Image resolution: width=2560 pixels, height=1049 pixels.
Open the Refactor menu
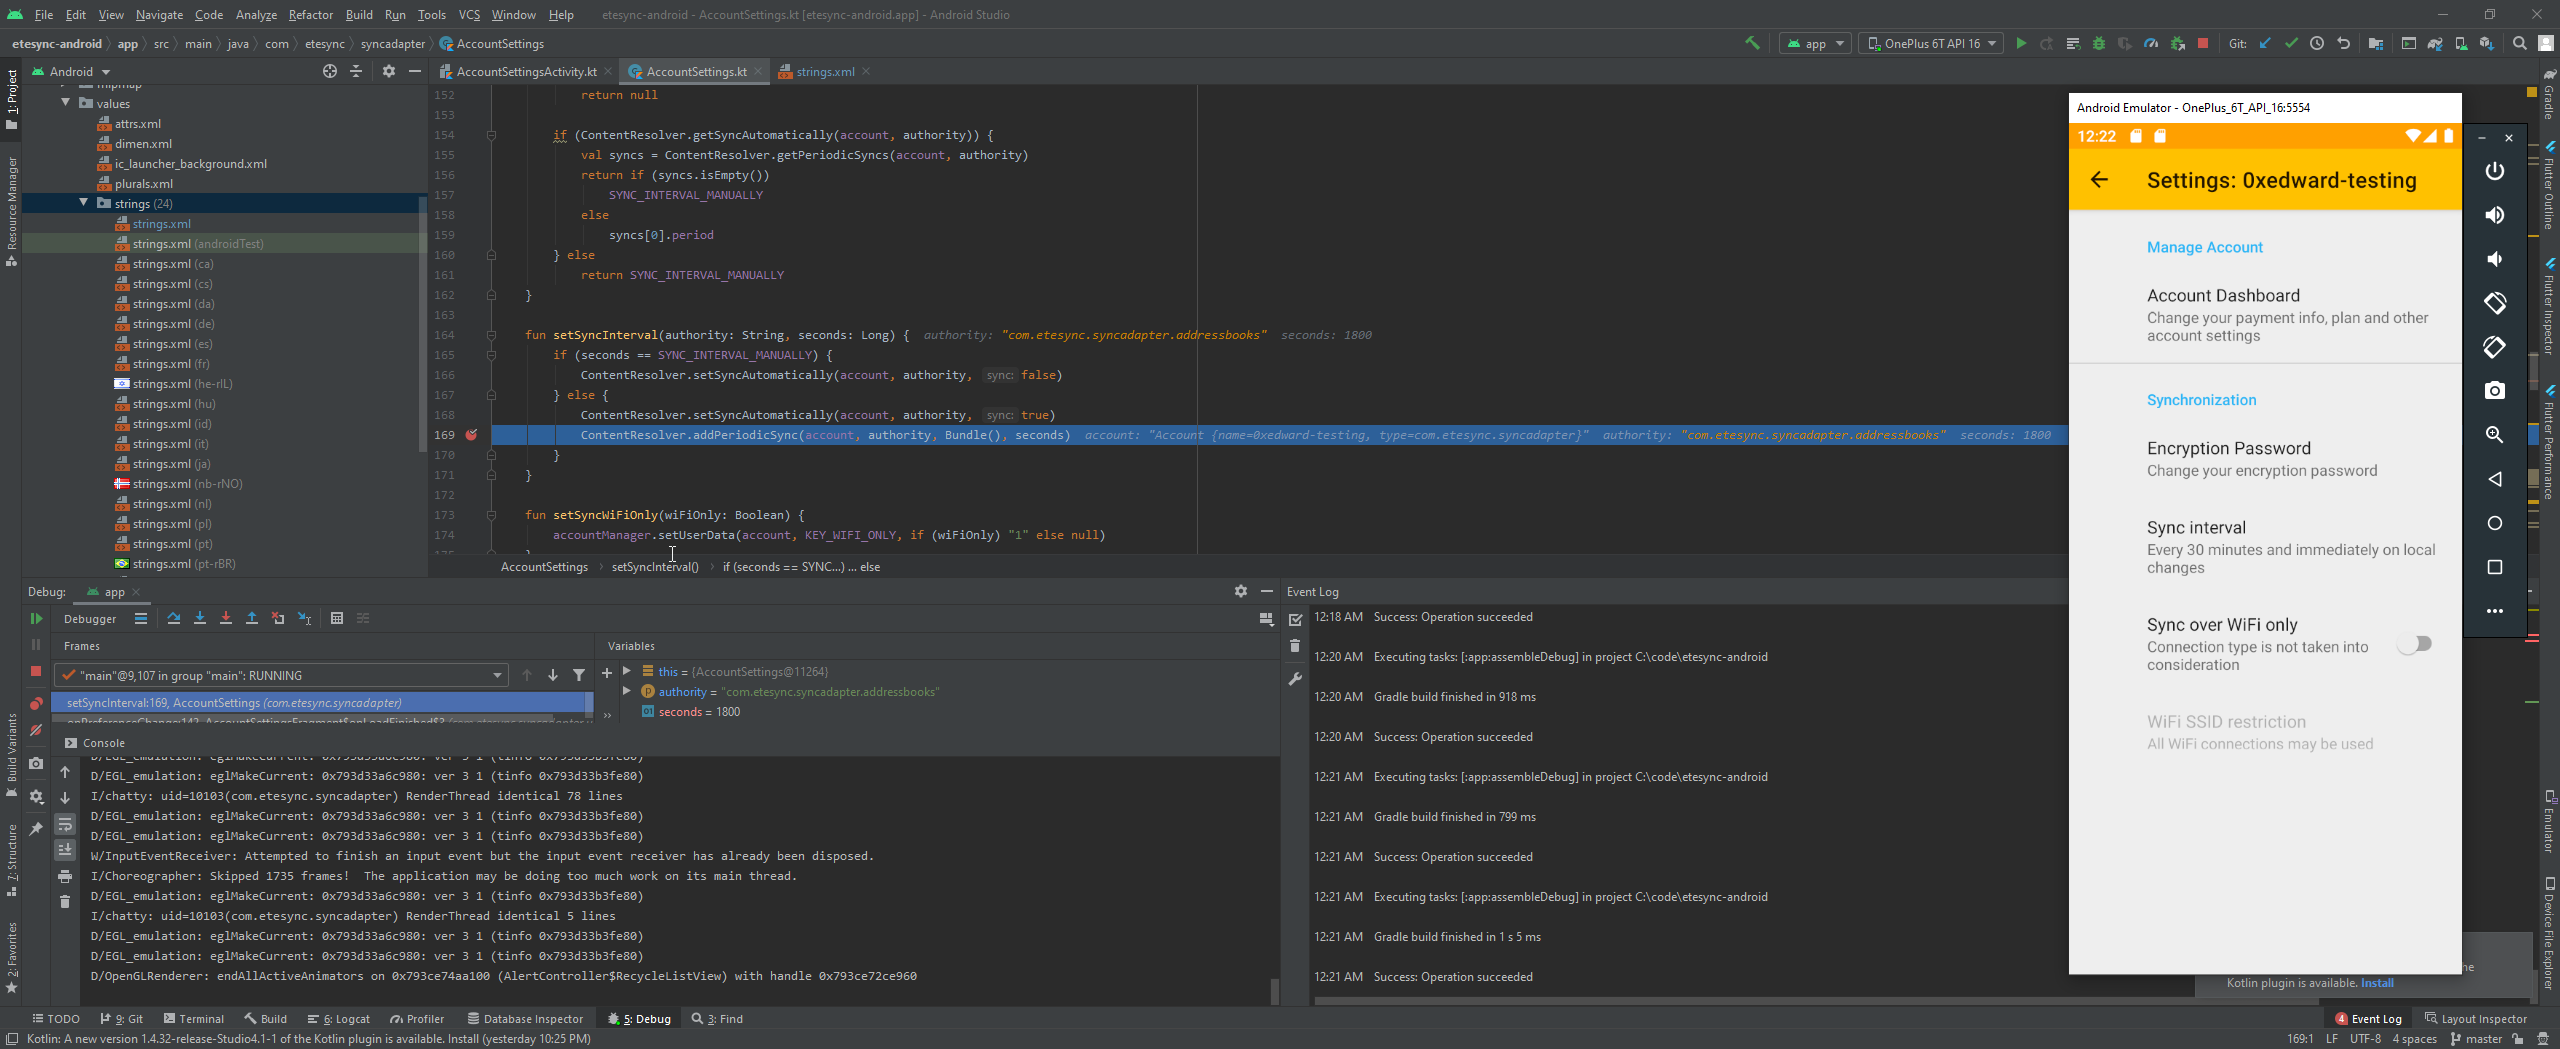tap(310, 14)
